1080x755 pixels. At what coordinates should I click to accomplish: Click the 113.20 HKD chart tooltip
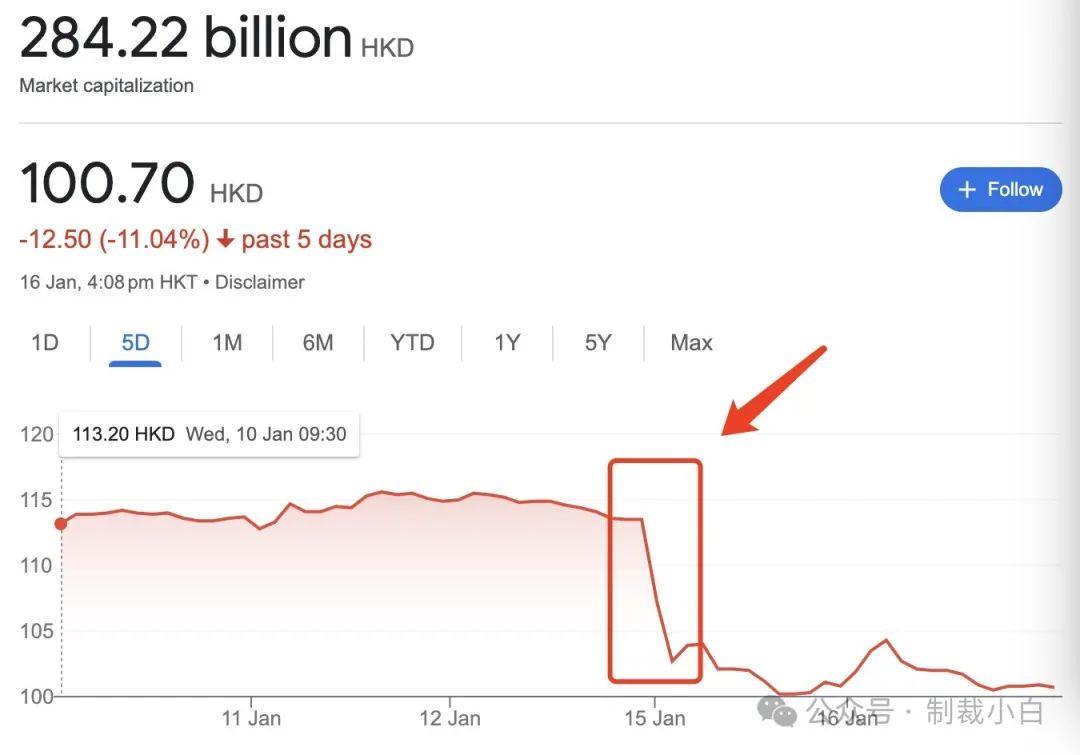[x=209, y=434]
